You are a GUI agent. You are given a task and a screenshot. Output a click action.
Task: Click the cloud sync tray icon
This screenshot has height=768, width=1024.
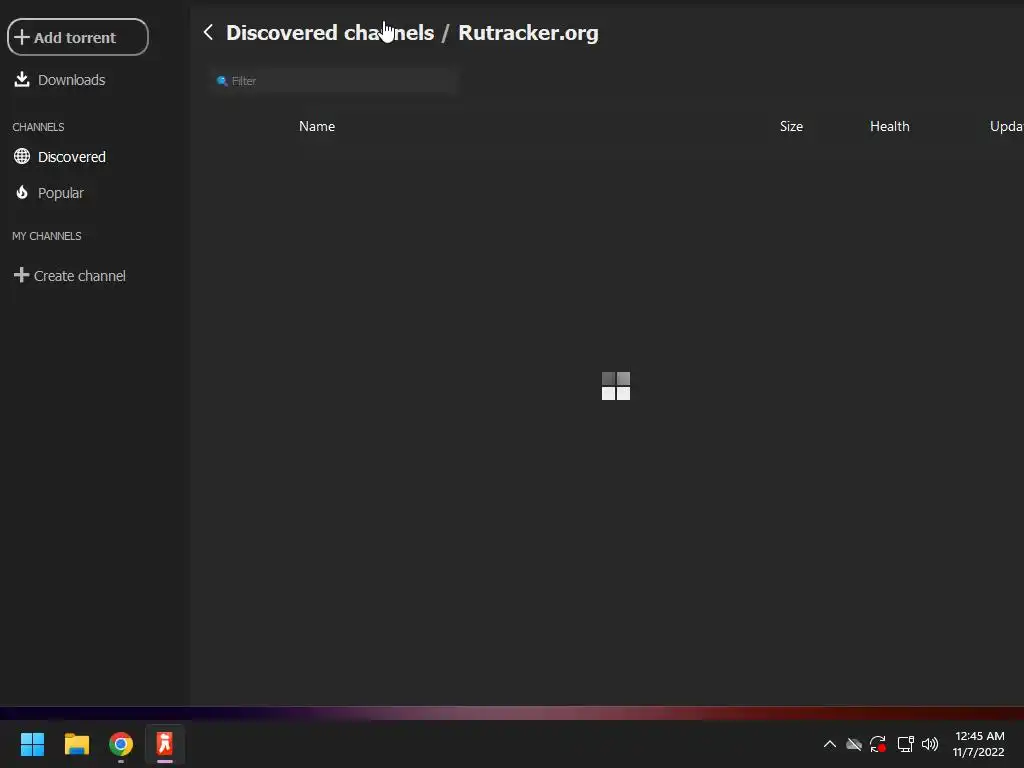(x=854, y=744)
